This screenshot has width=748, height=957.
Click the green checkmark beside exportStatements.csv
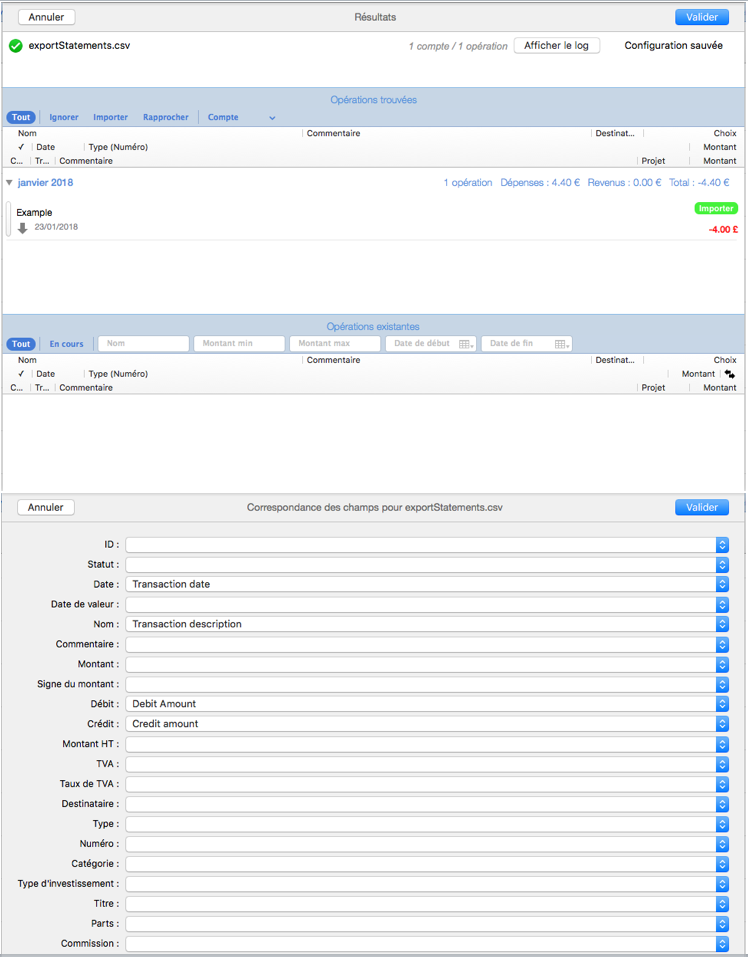15,46
